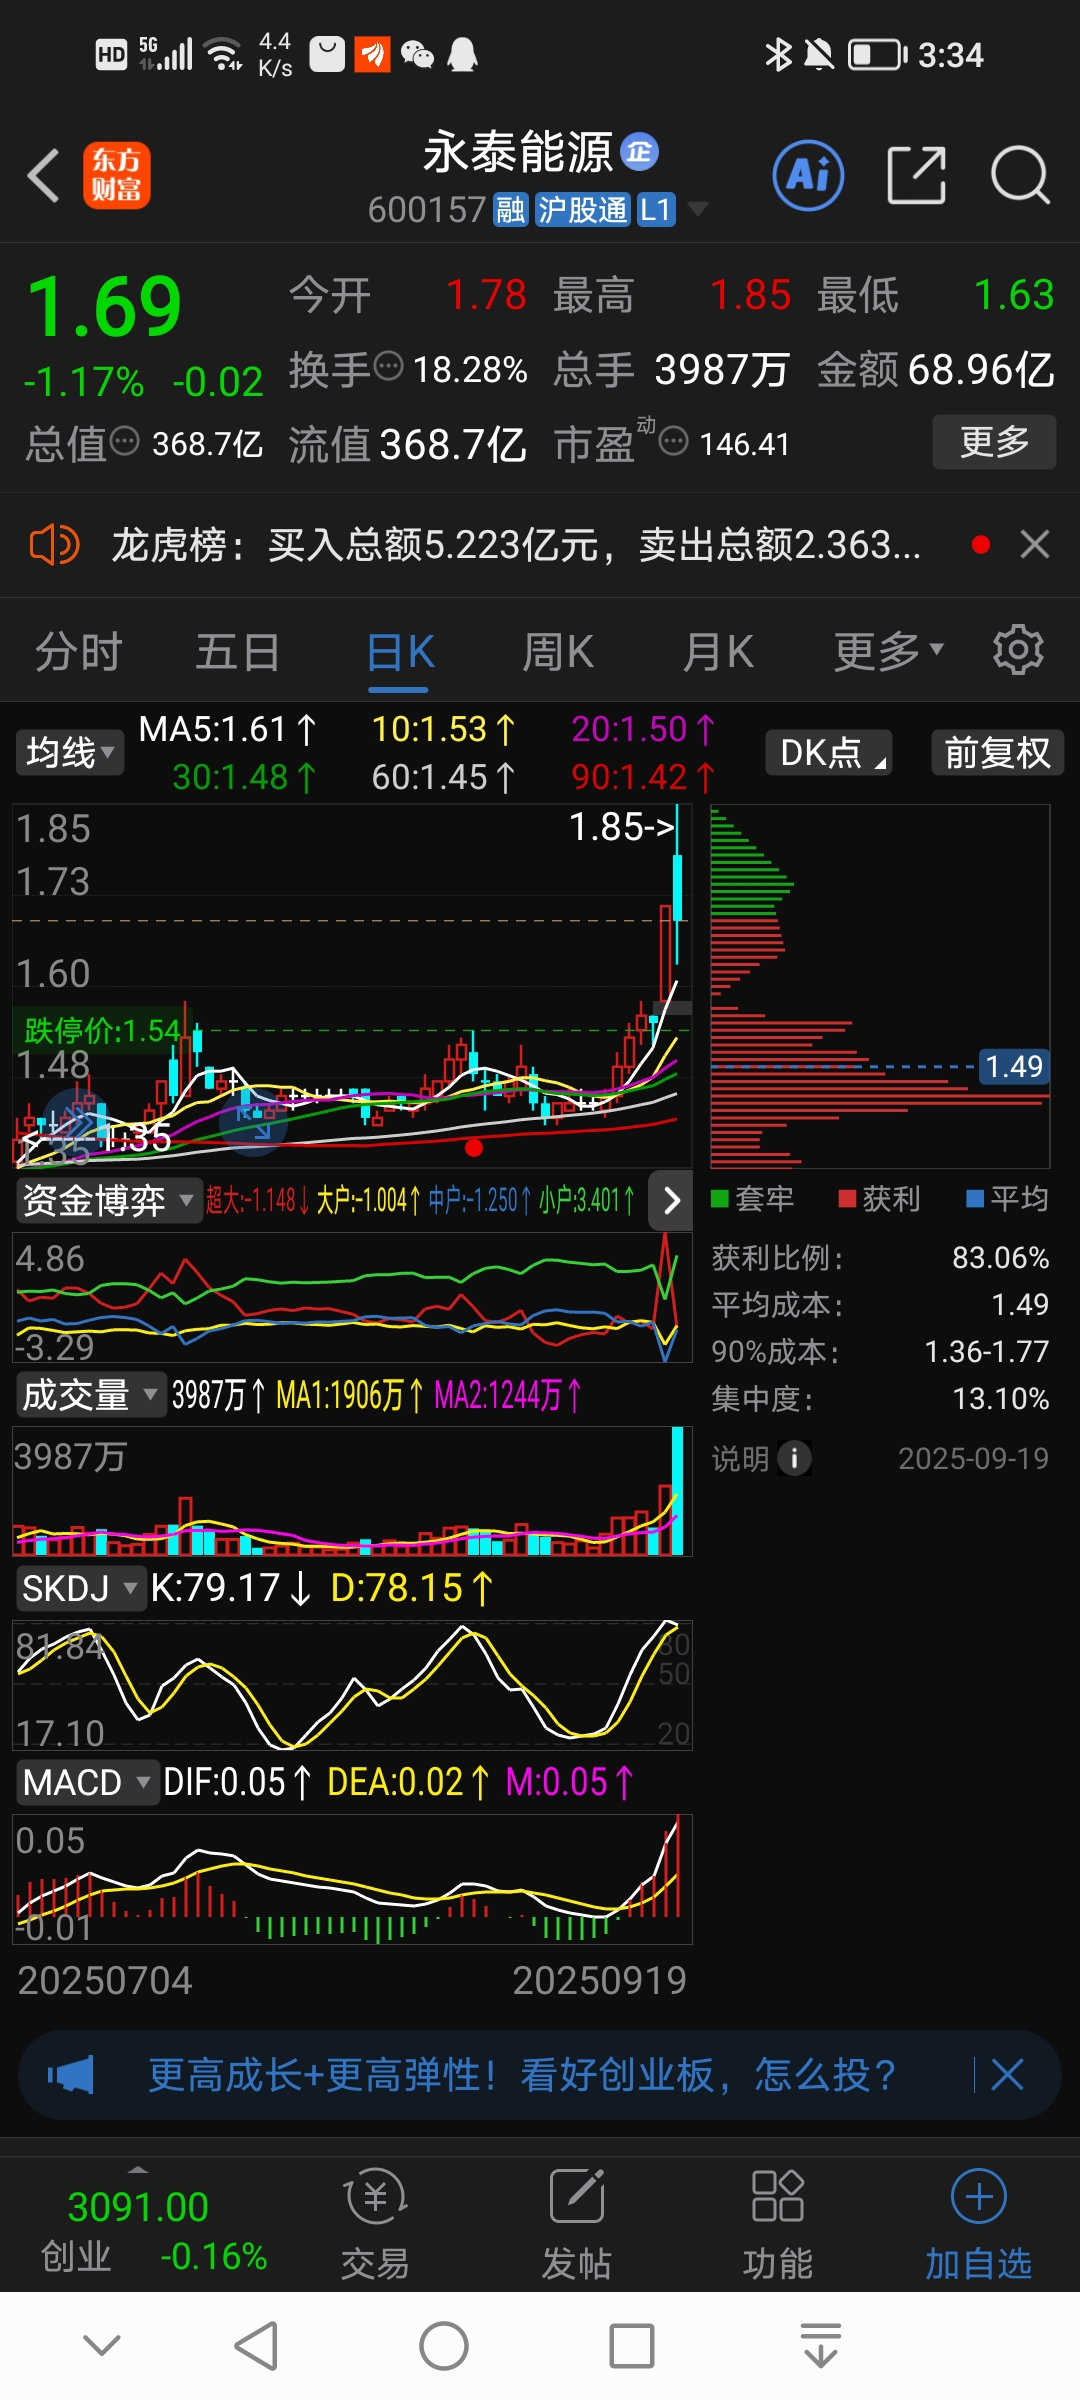Open the SKDJ indicator dropdown
The image size is (1080, 2400).
pyautogui.click(x=80, y=1588)
